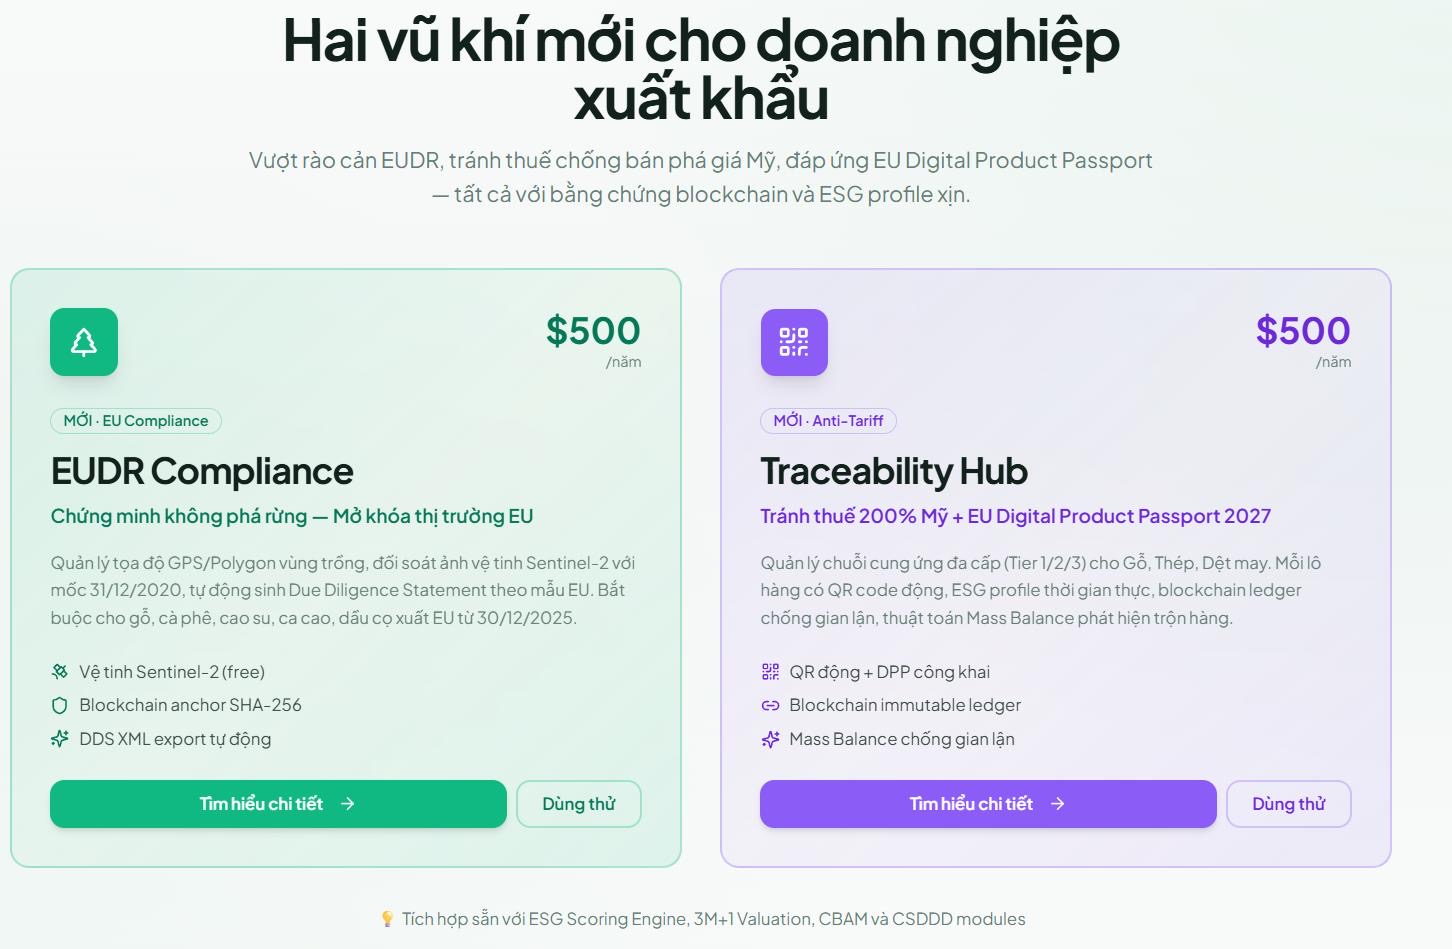Click the QR icon beside QR động + DPP công khai

tap(769, 671)
